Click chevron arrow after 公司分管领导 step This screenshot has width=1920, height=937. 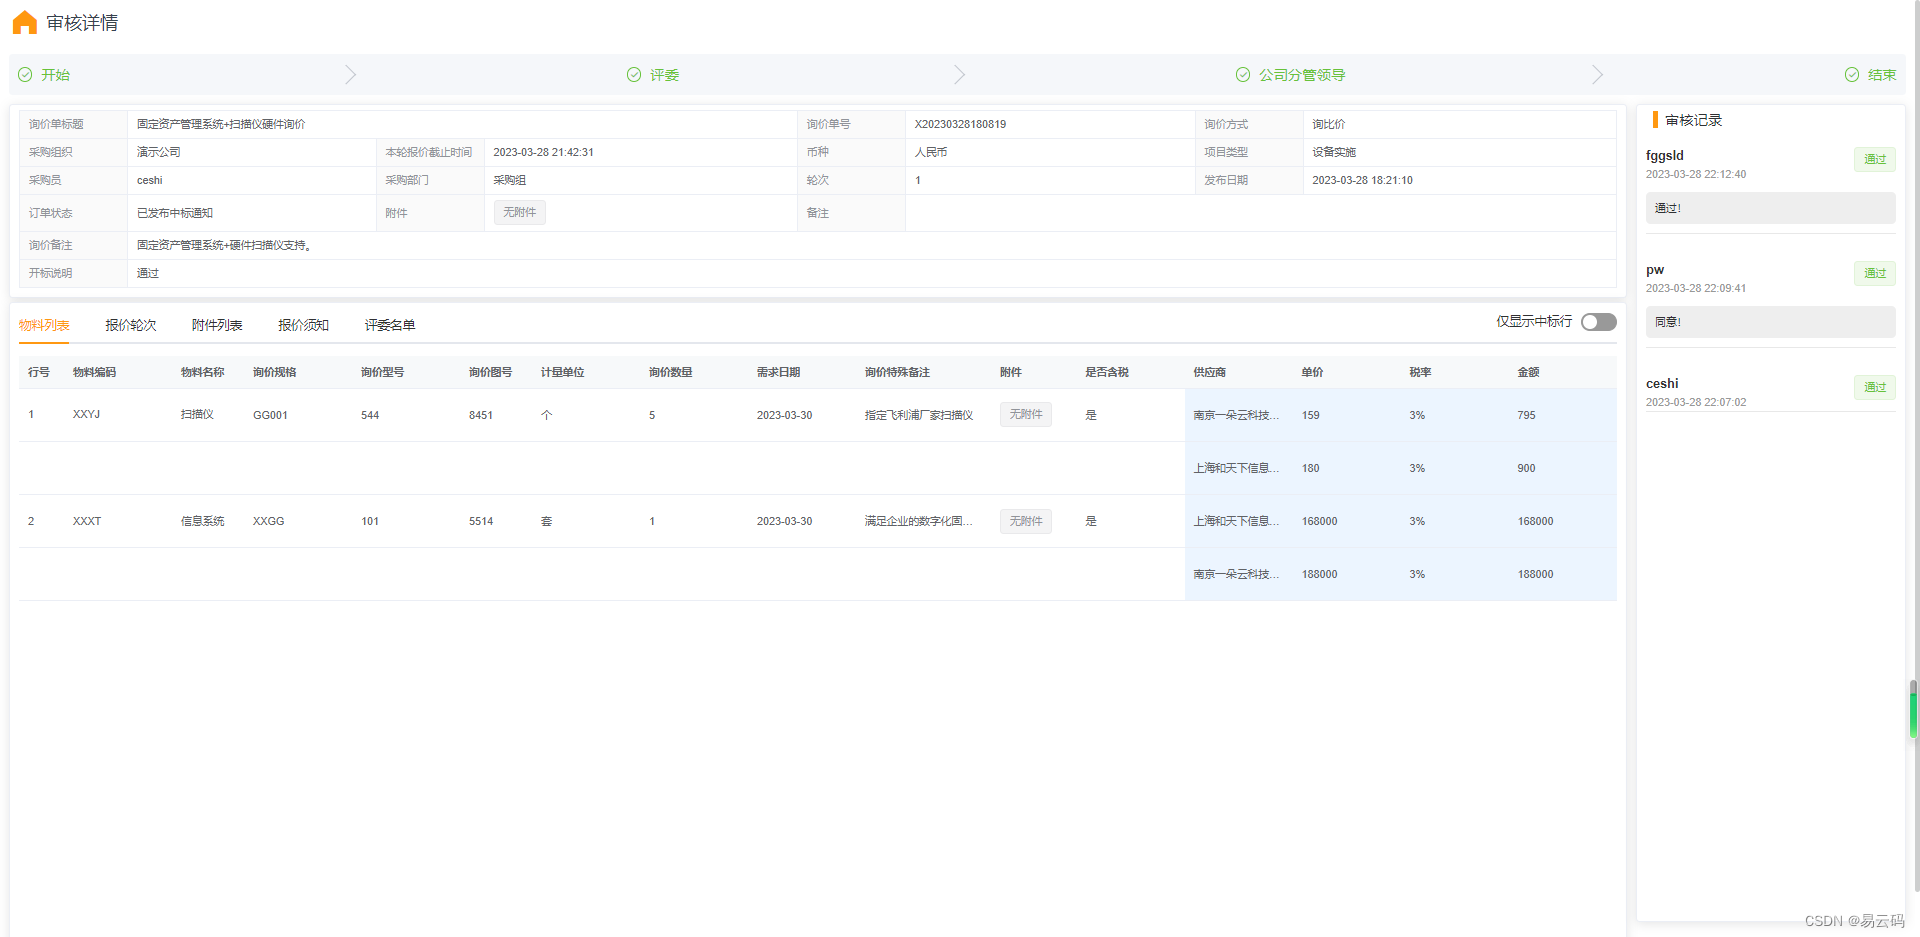click(1597, 75)
